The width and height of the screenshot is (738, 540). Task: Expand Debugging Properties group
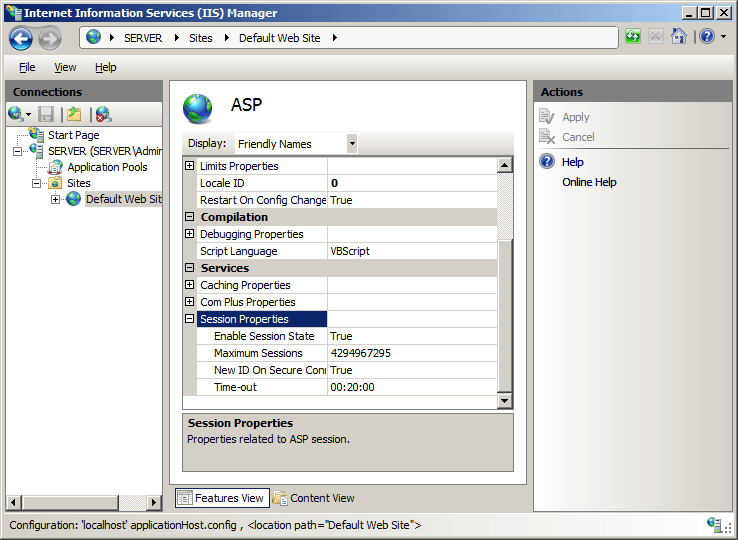[x=189, y=234]
